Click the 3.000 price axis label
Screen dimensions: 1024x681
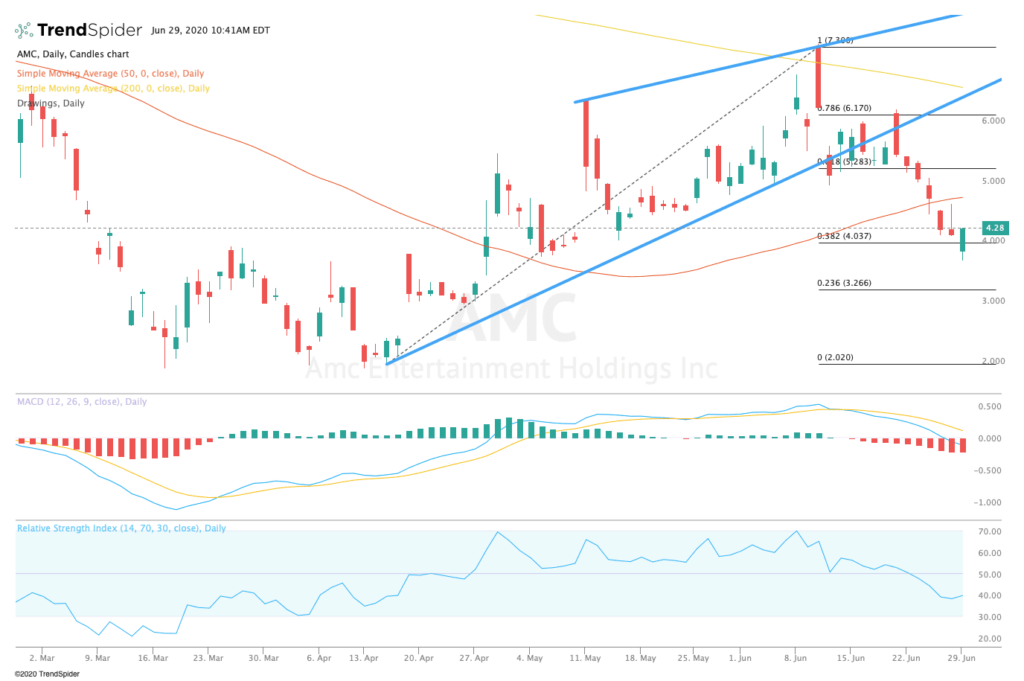[993, 301]
